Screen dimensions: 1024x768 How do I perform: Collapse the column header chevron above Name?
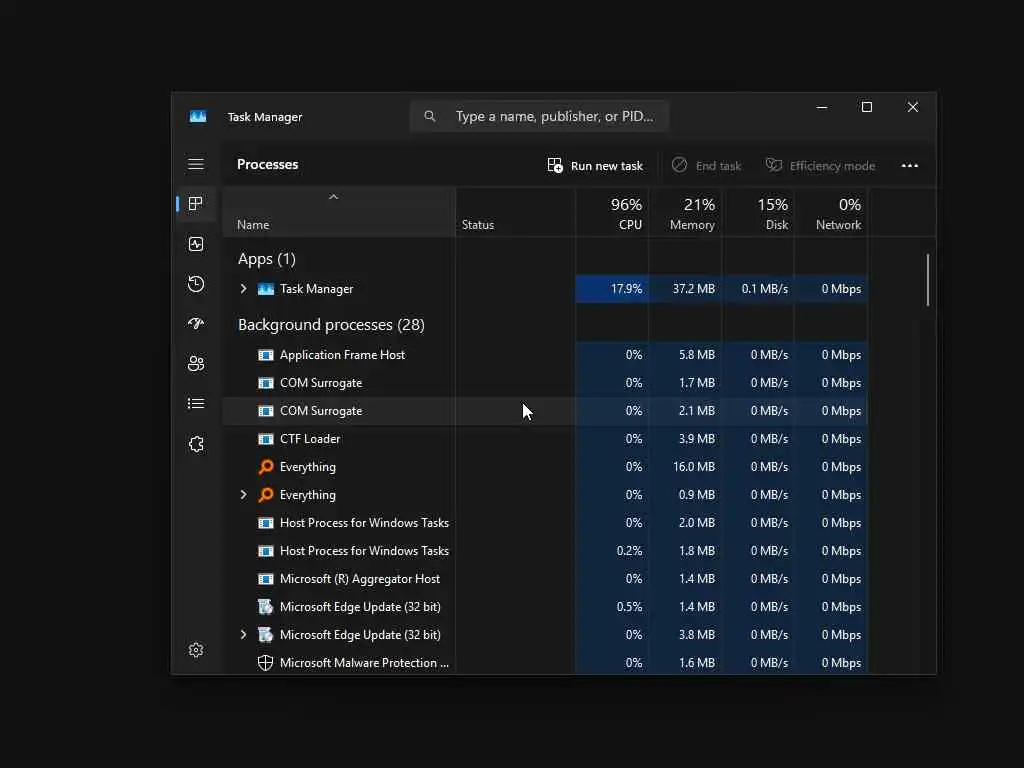point(333,197)
